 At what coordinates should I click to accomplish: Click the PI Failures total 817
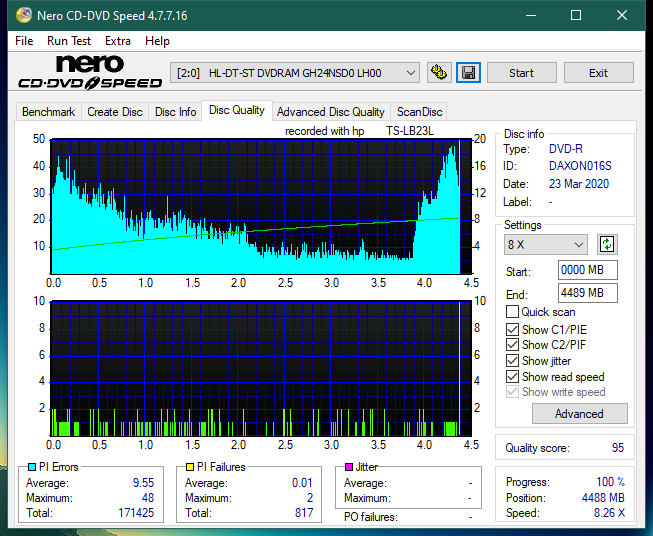304,513
